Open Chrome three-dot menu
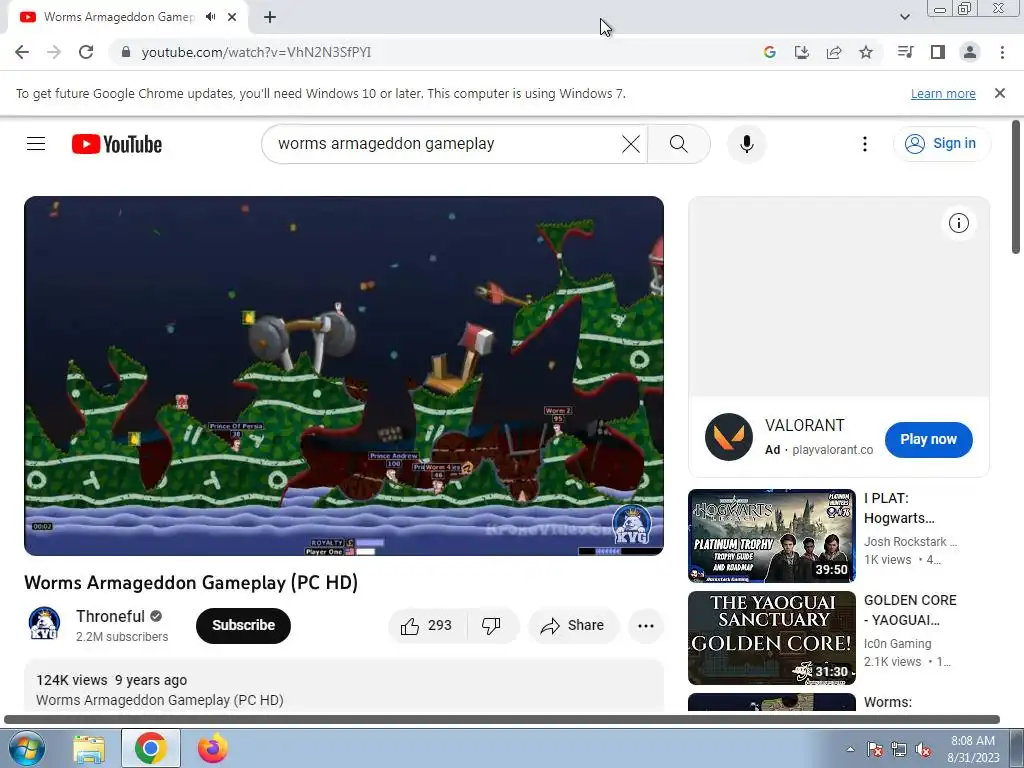 coord(1002,52)
